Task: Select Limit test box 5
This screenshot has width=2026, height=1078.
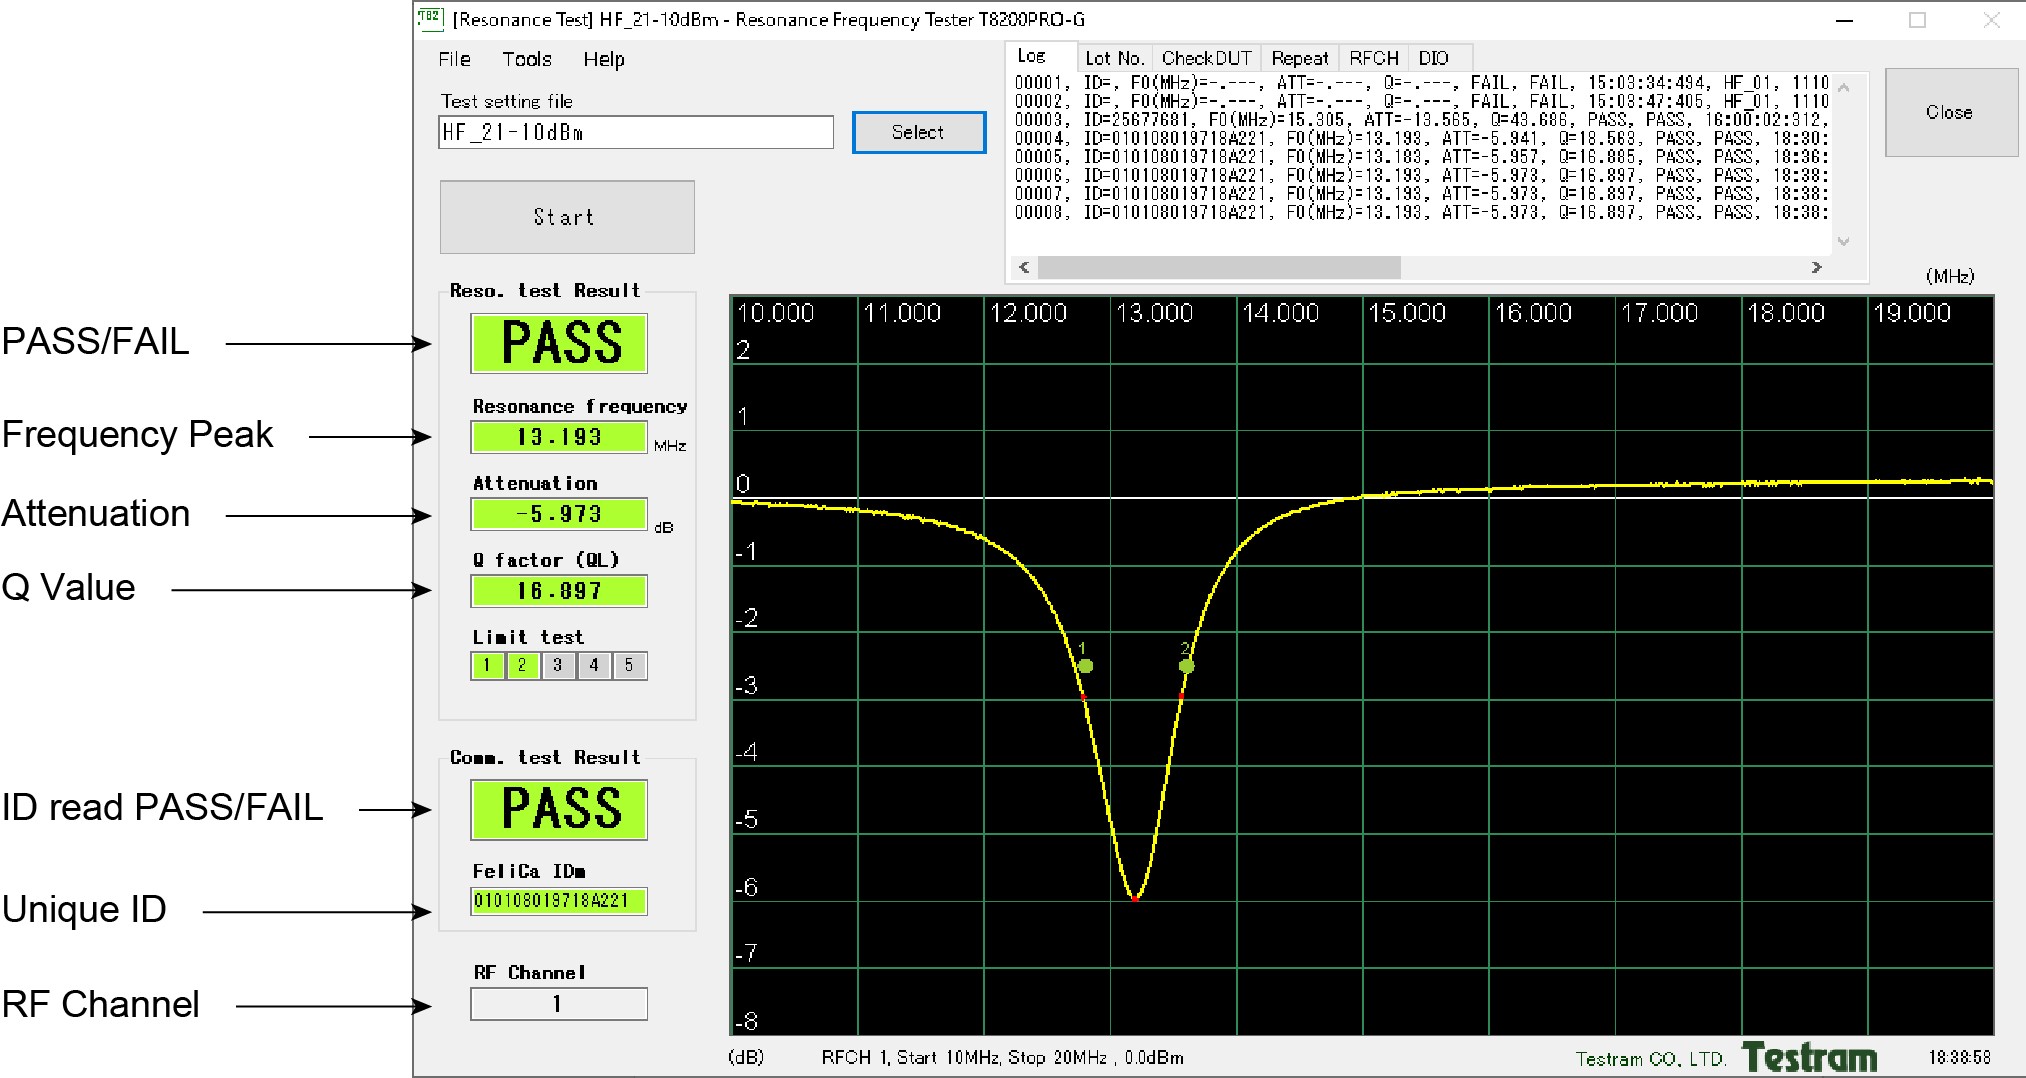Action: tap(629, 666)
